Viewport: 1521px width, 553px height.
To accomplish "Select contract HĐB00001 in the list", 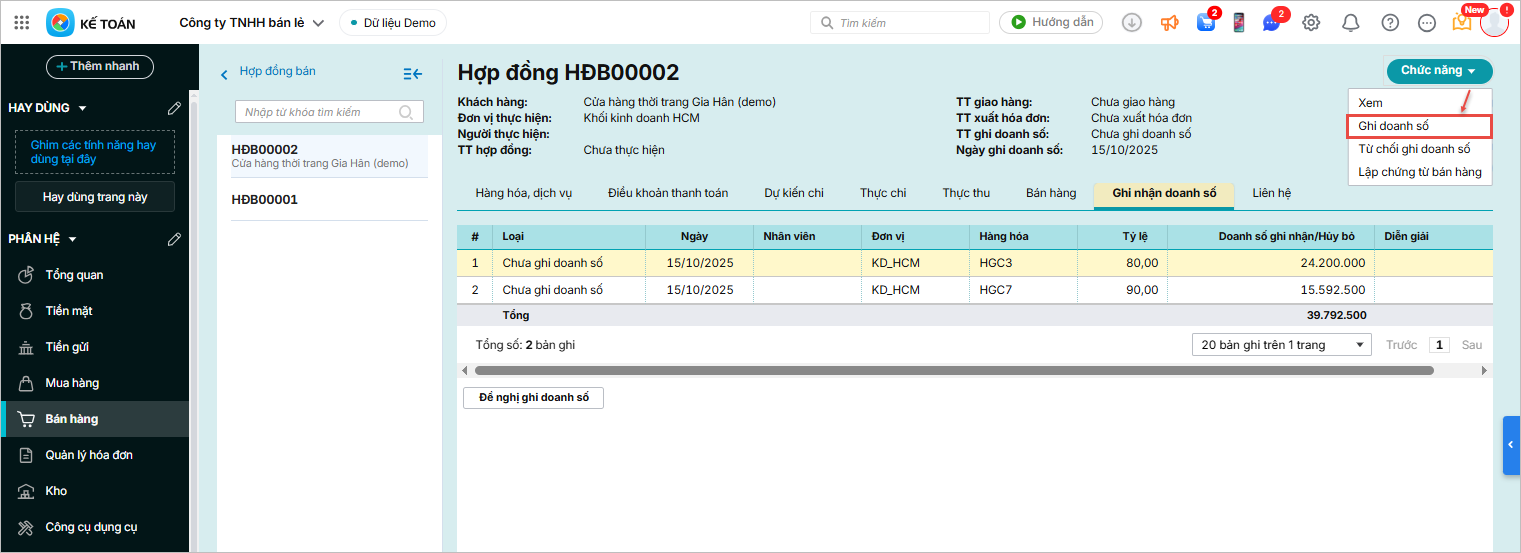I will tap(265, 199).
